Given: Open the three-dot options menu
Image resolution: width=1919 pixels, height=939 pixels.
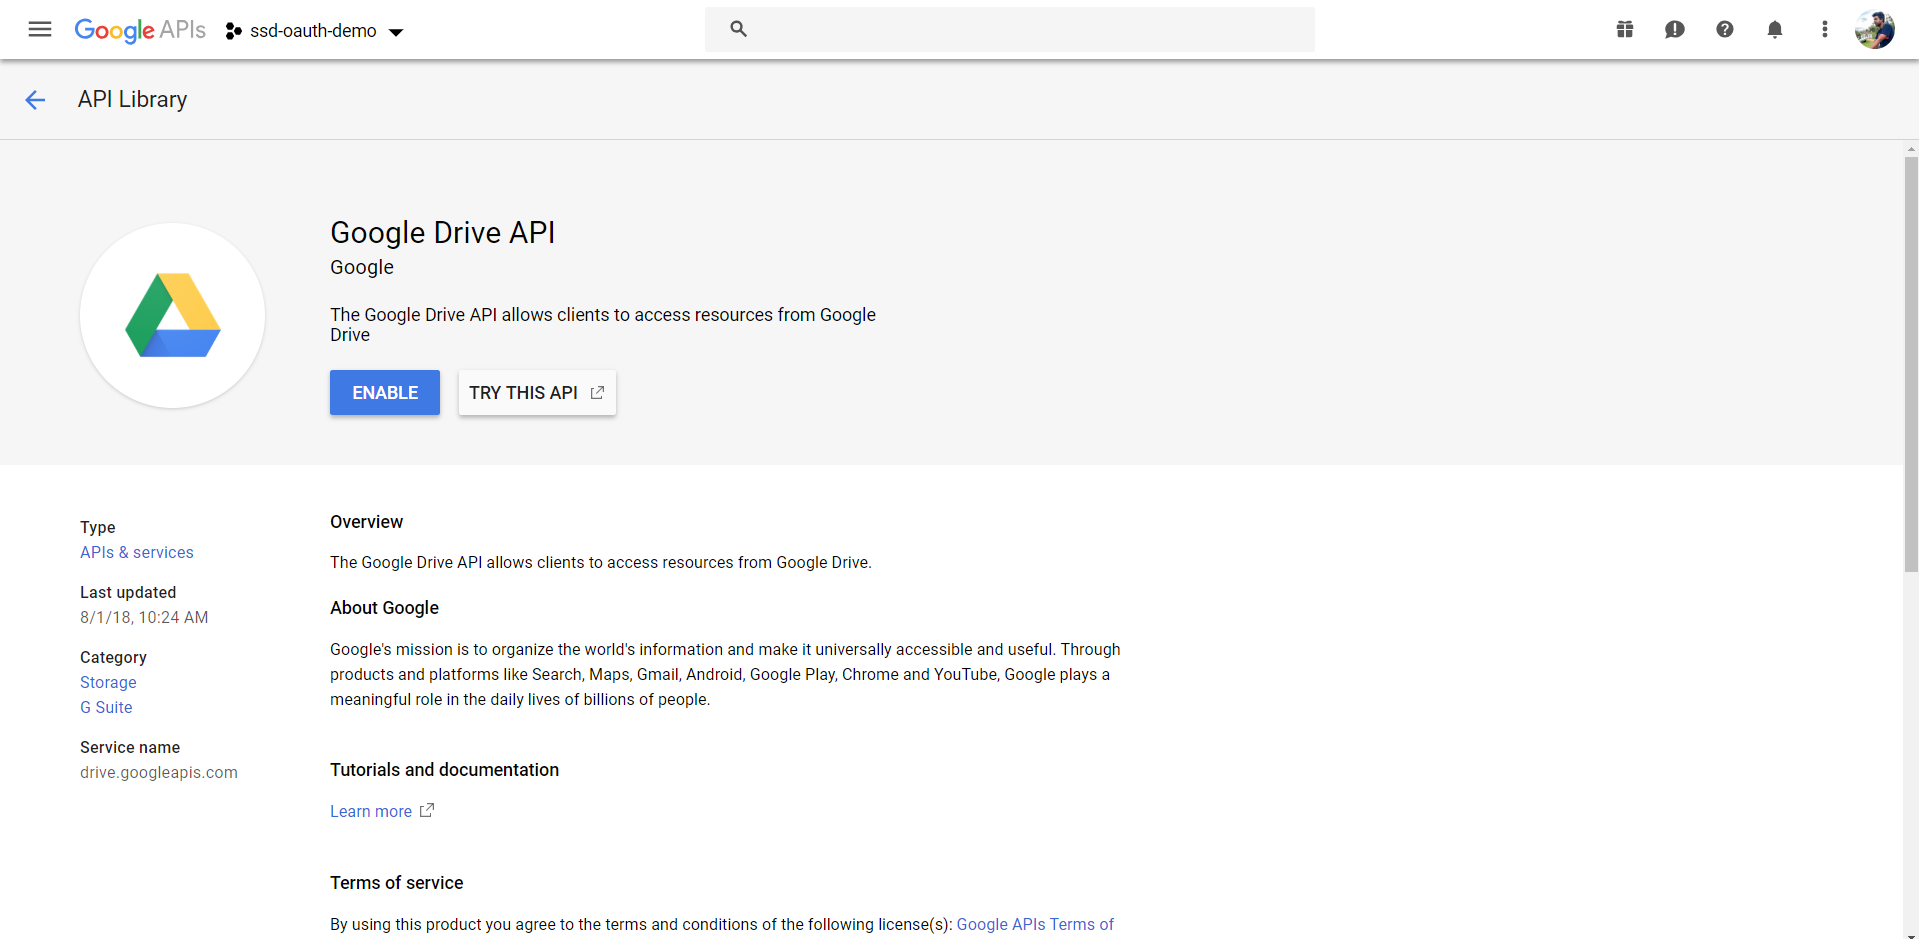Looking at the screenshot, I should pyautogui.click(x=1824, y=30).
